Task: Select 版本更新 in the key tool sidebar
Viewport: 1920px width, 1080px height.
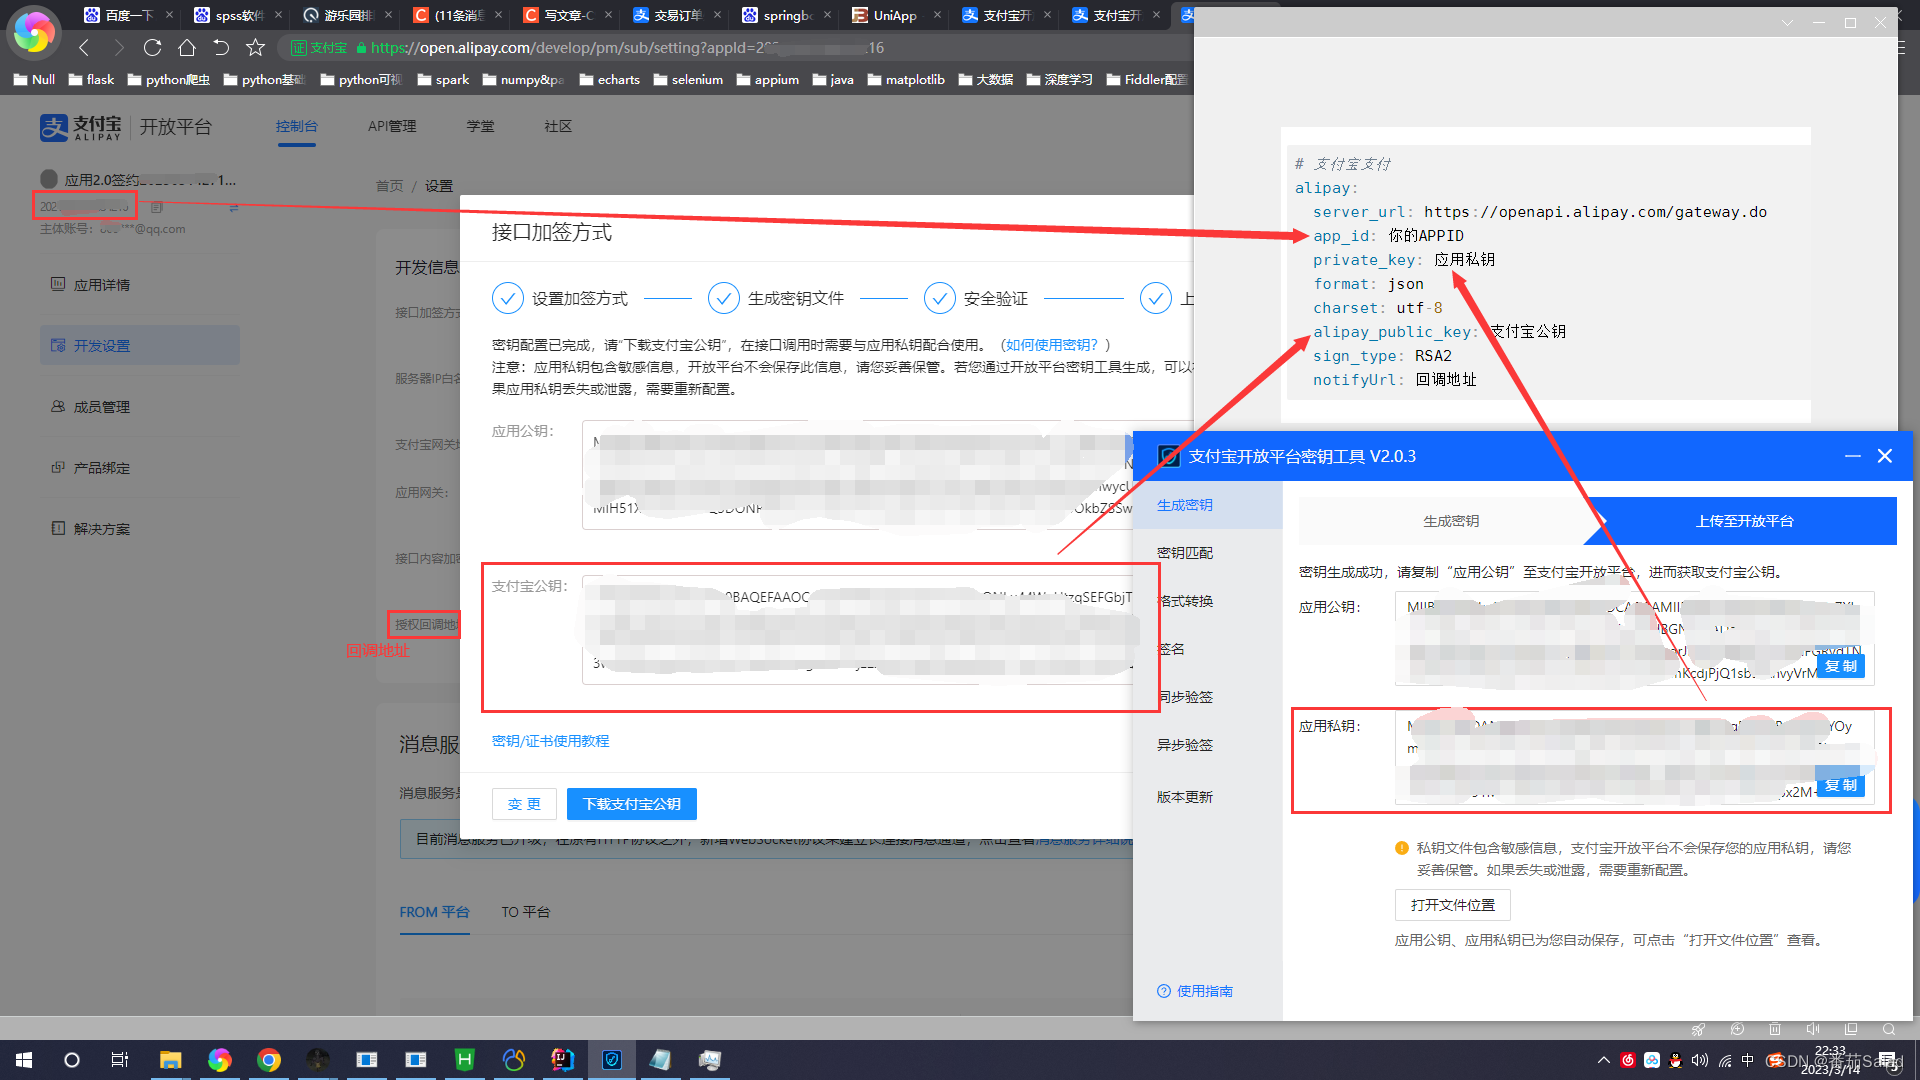Action: [x=1208, y=797]
